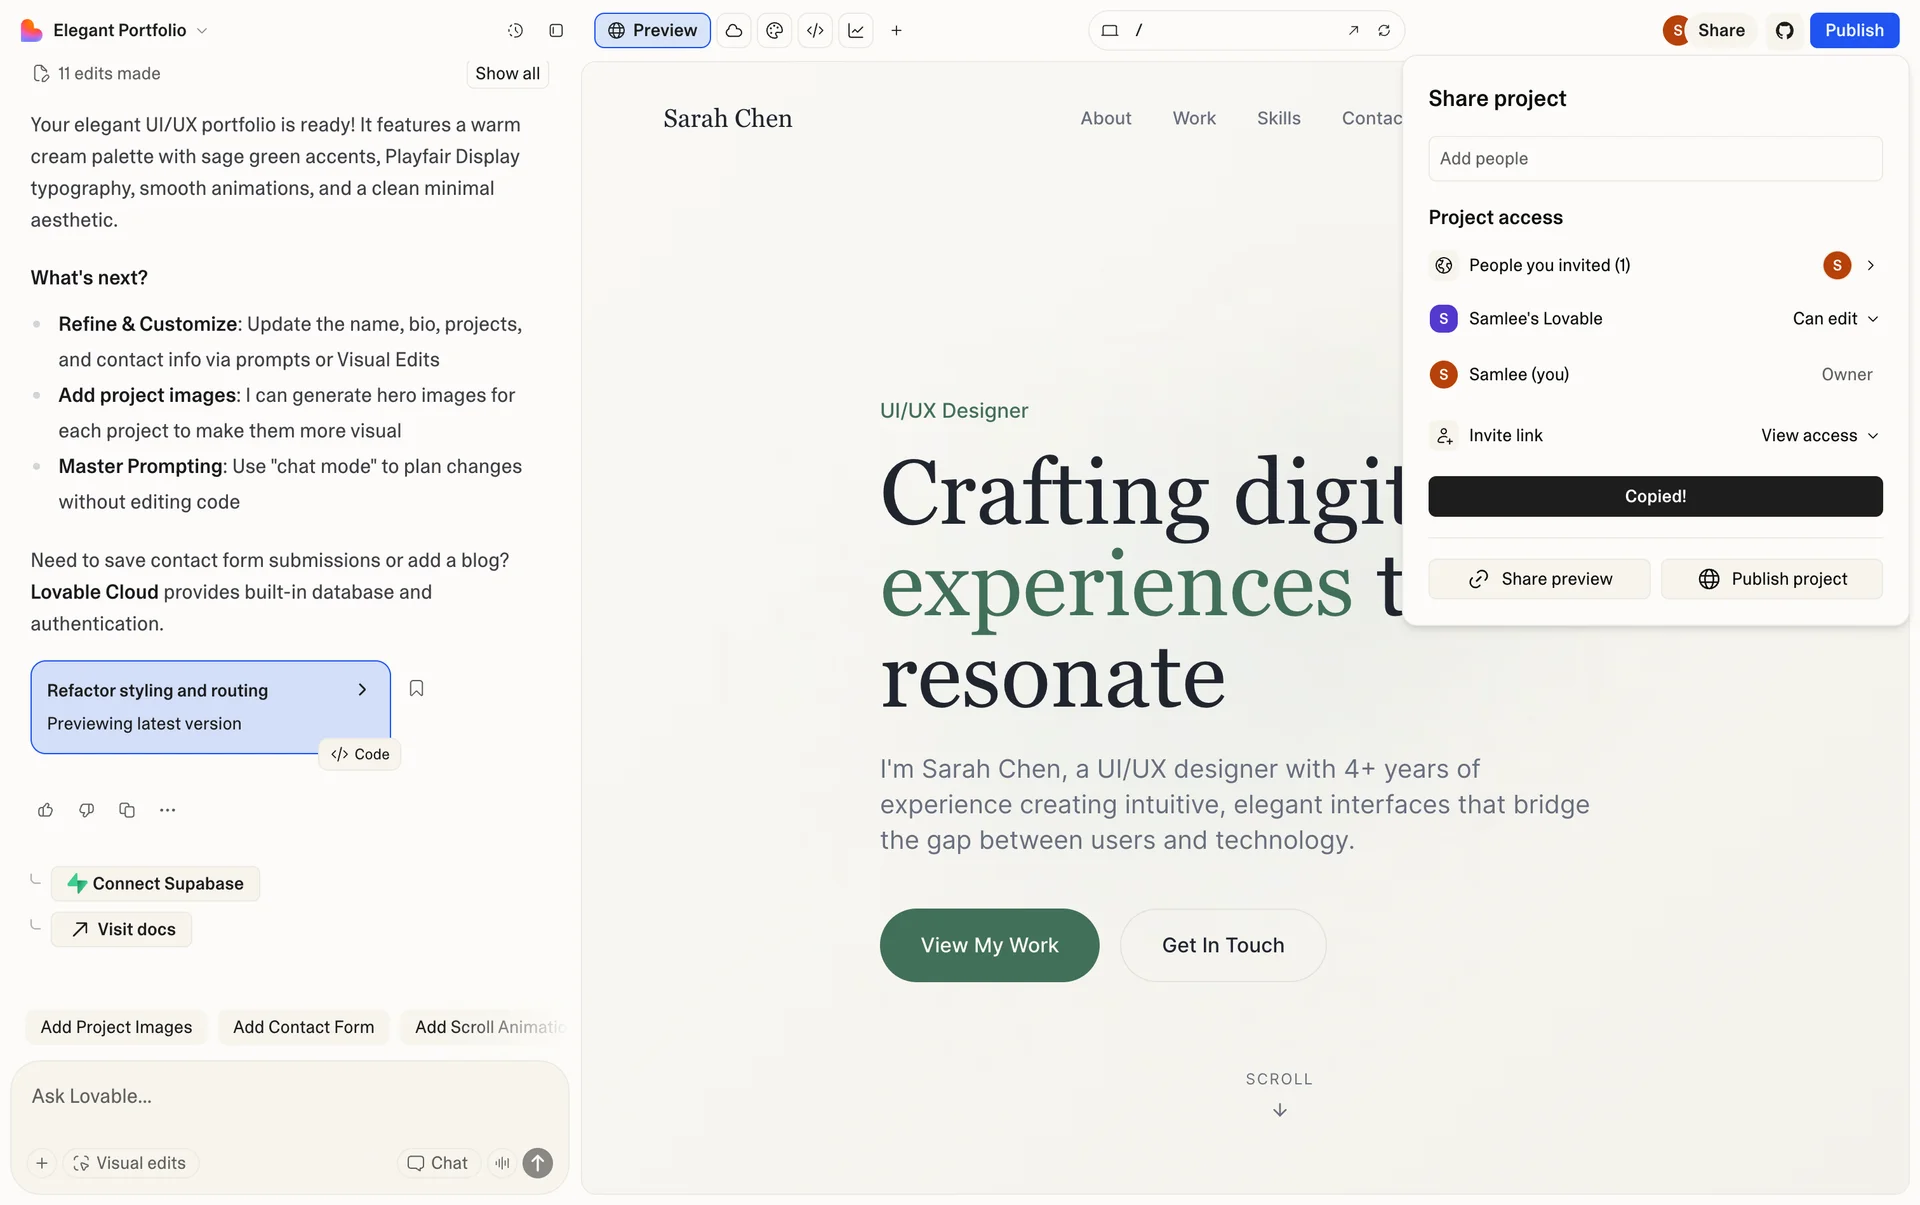
Task: Click the Work nav item
Action: 1194,118
